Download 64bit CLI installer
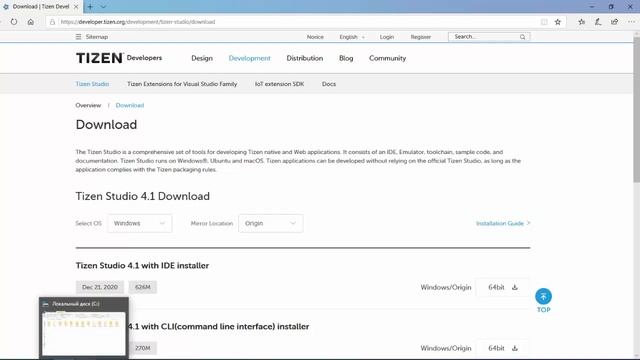 [502, 348]
